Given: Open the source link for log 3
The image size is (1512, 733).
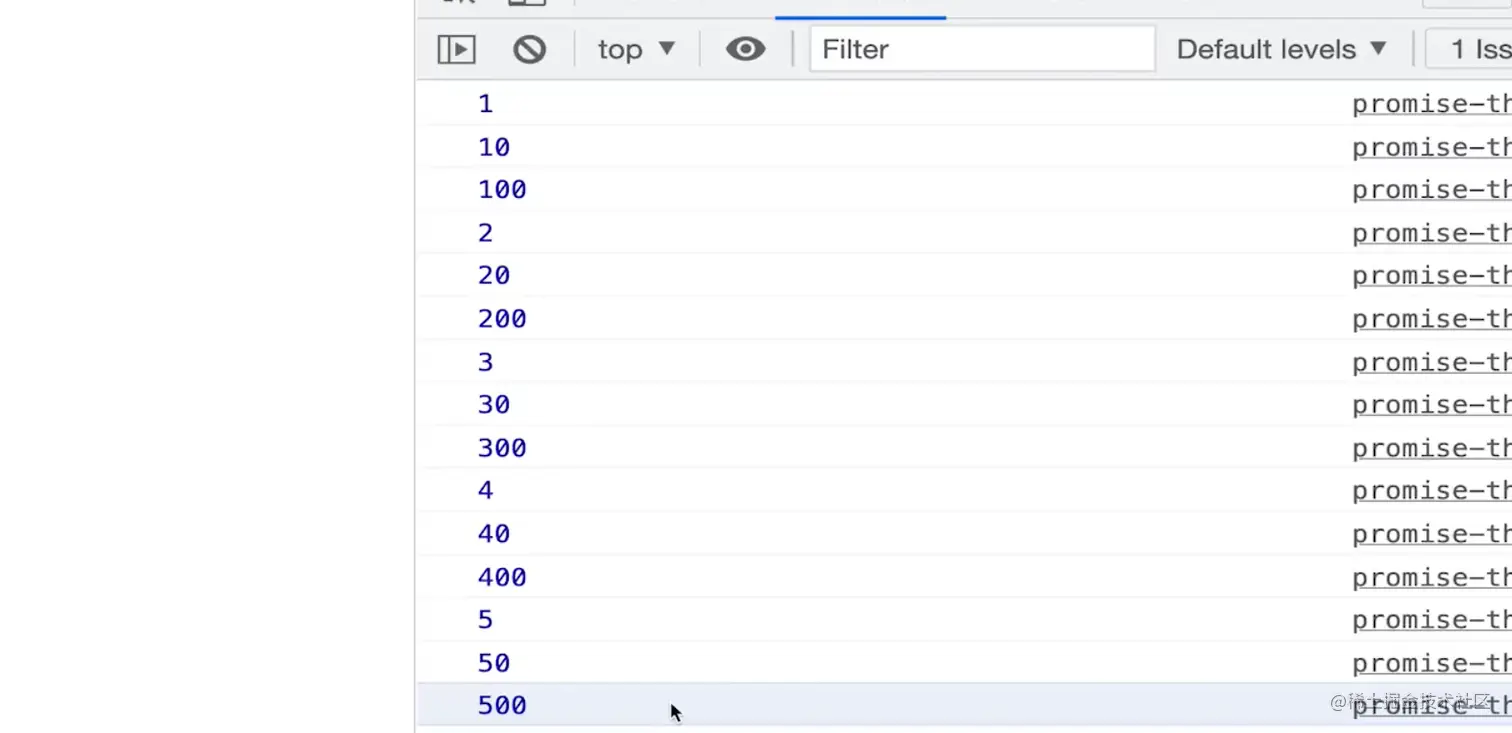Looking at the screenshot, I should [x=1432, y=362].
